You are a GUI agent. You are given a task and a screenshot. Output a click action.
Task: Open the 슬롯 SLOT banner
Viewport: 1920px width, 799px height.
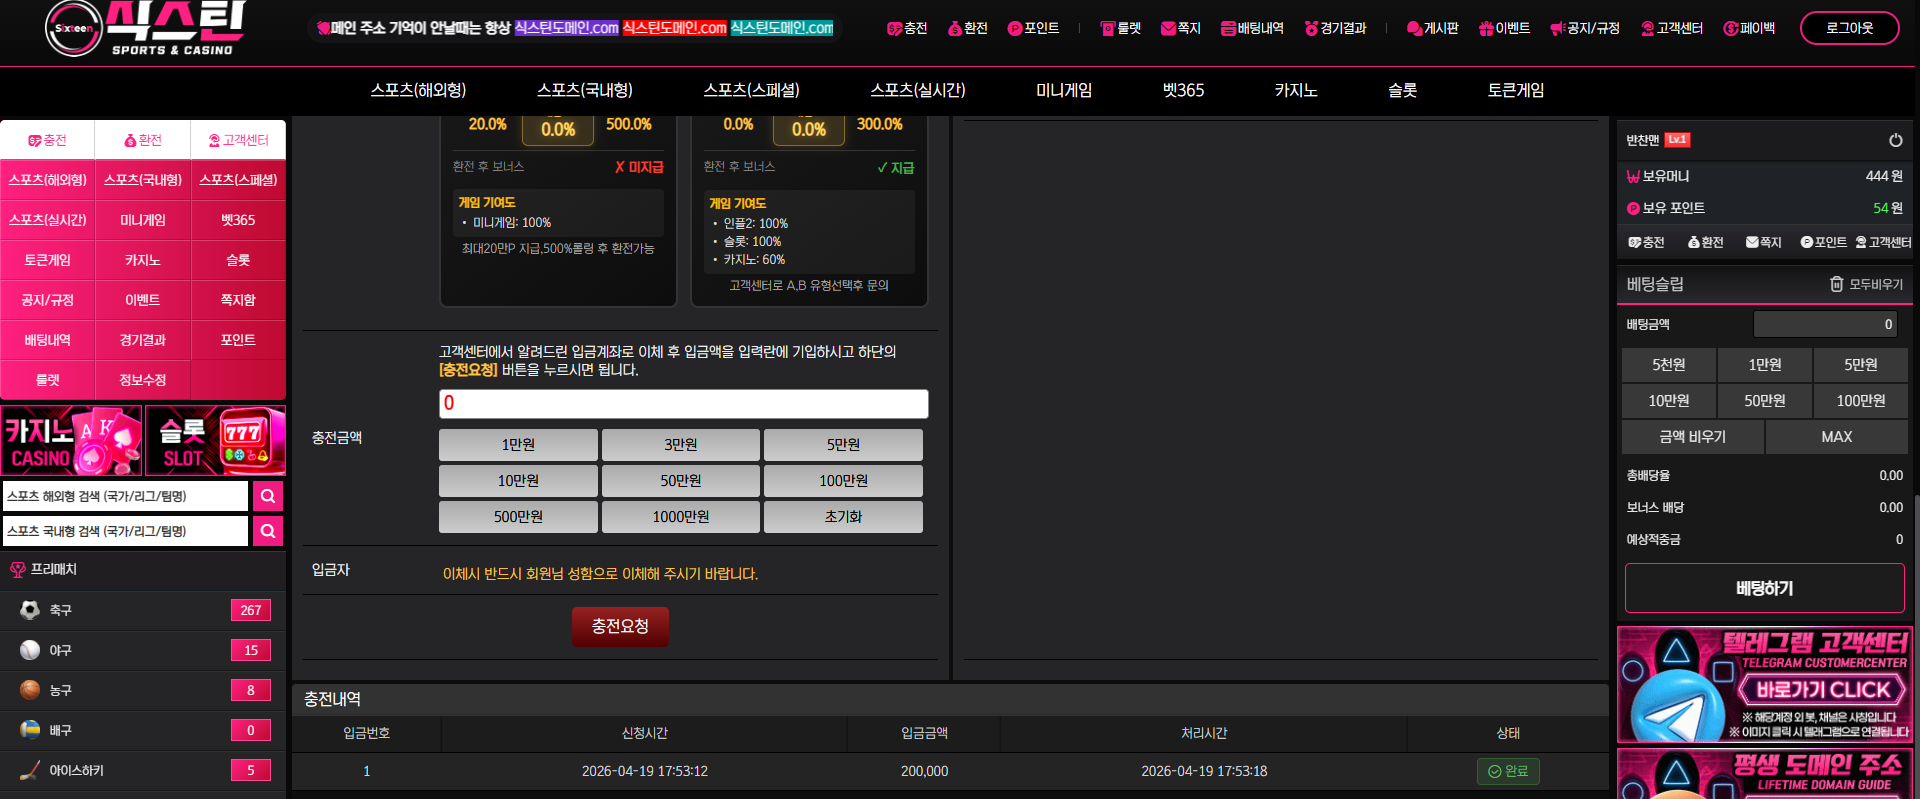(x=215, y=440)
